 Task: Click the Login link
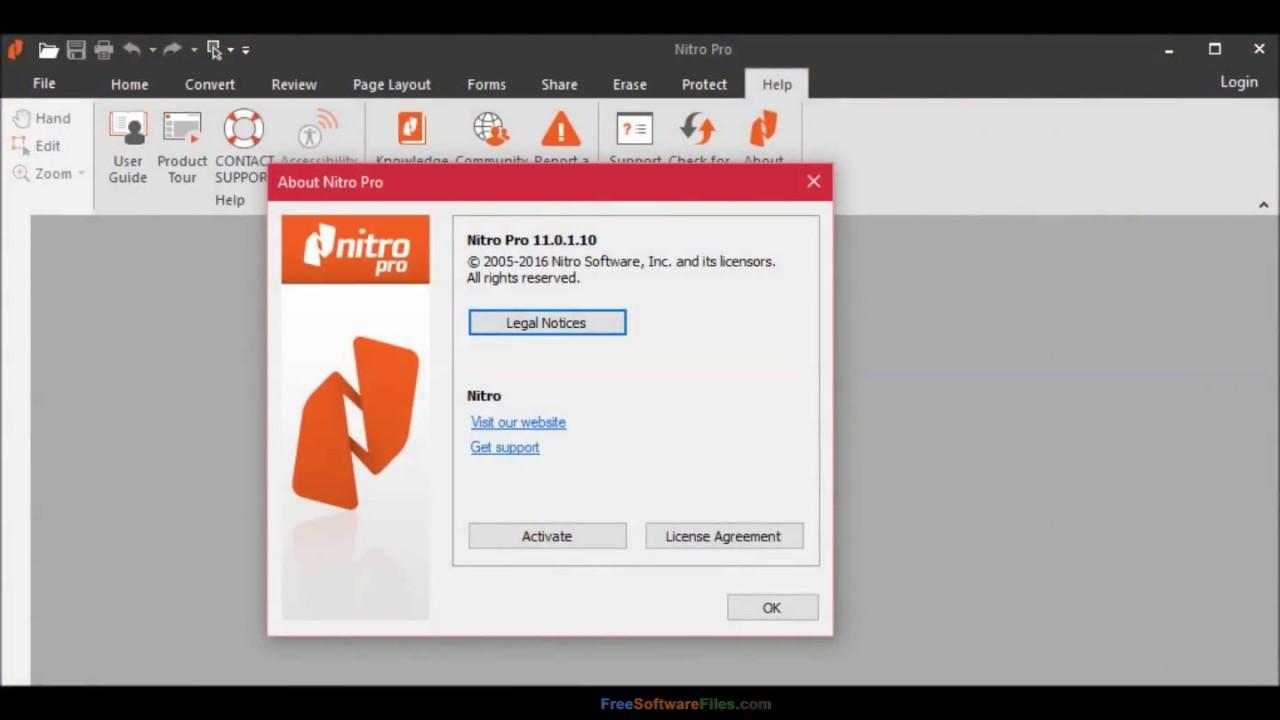tap(1239, 82)
